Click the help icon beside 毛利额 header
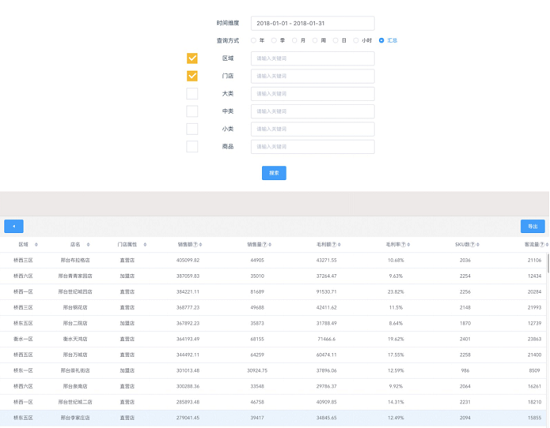 334,245
